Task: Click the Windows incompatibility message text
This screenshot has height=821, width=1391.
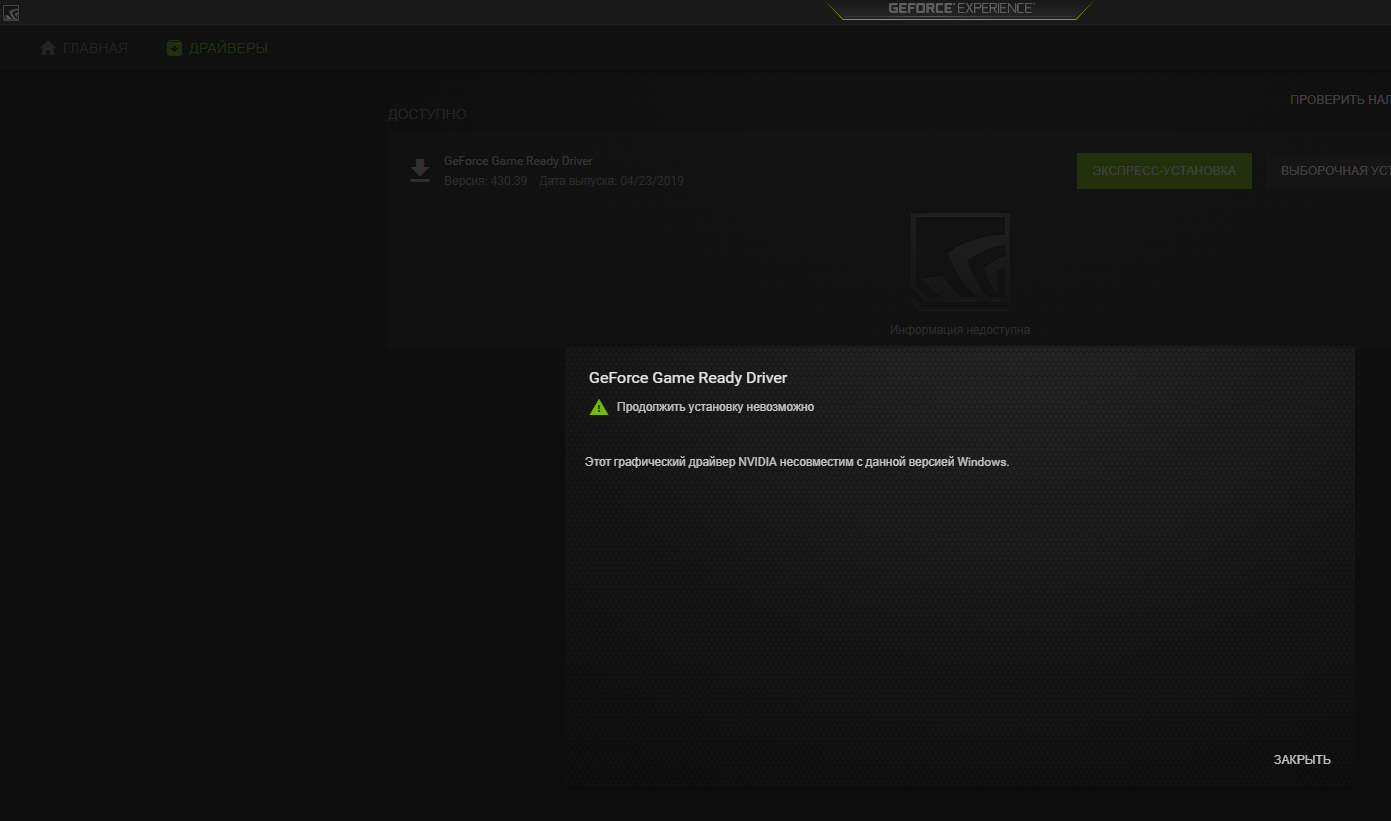Action: pyautogui.click(x=797, y=462)
